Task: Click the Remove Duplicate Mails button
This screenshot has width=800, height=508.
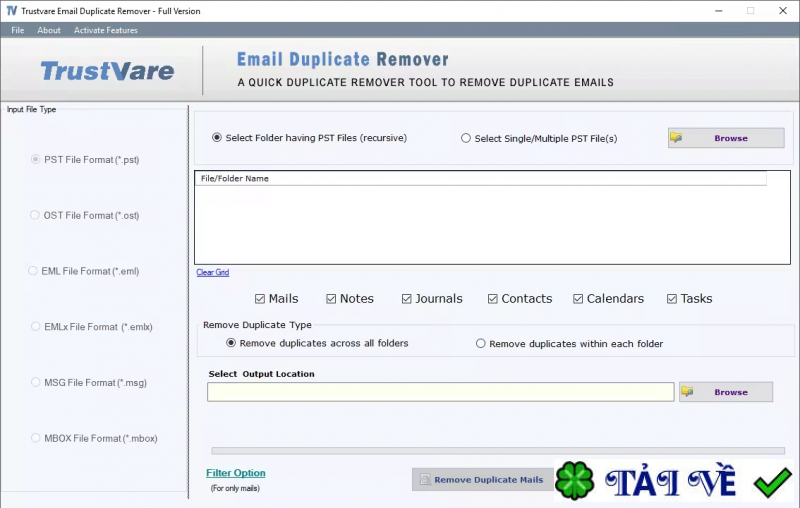Action: (x=483, y=479)
